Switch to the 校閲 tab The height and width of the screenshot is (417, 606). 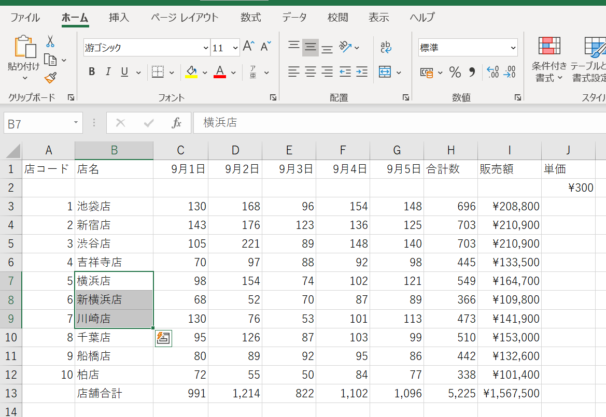338,17
